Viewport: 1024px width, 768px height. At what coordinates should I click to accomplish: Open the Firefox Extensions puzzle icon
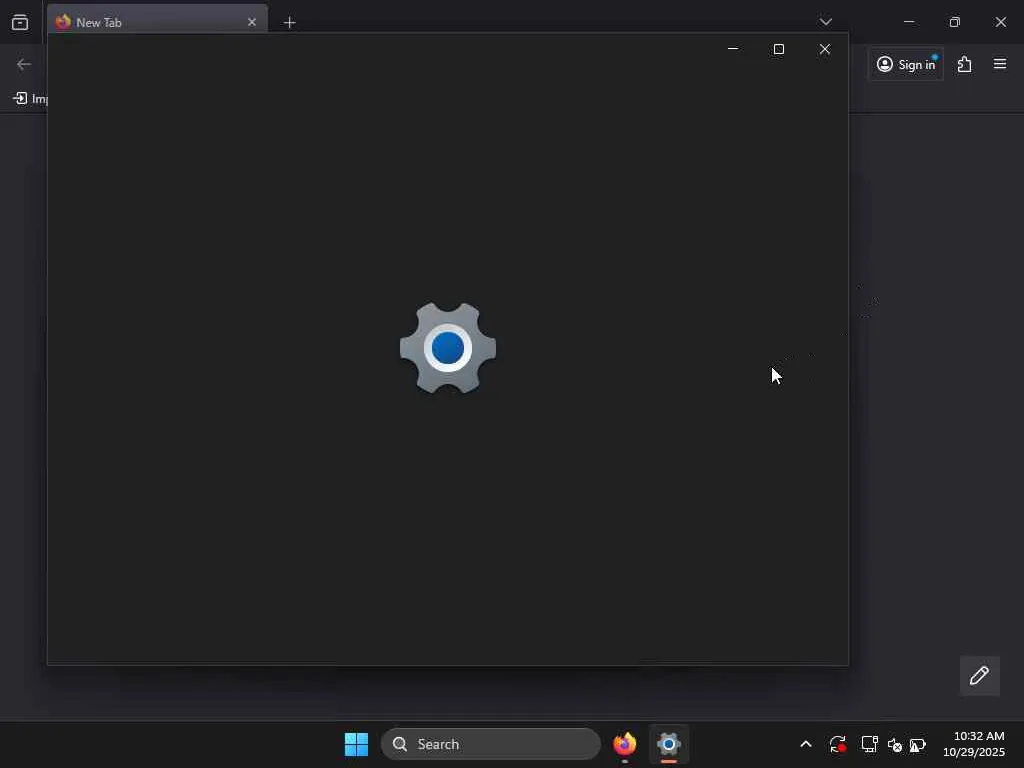pos(965,64)
